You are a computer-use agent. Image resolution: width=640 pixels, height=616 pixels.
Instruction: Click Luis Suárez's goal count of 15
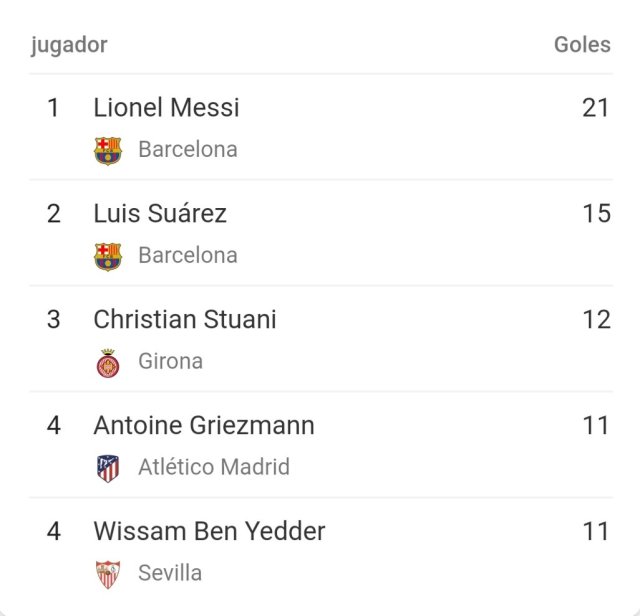pyautogui.click(x=595, y=213)
